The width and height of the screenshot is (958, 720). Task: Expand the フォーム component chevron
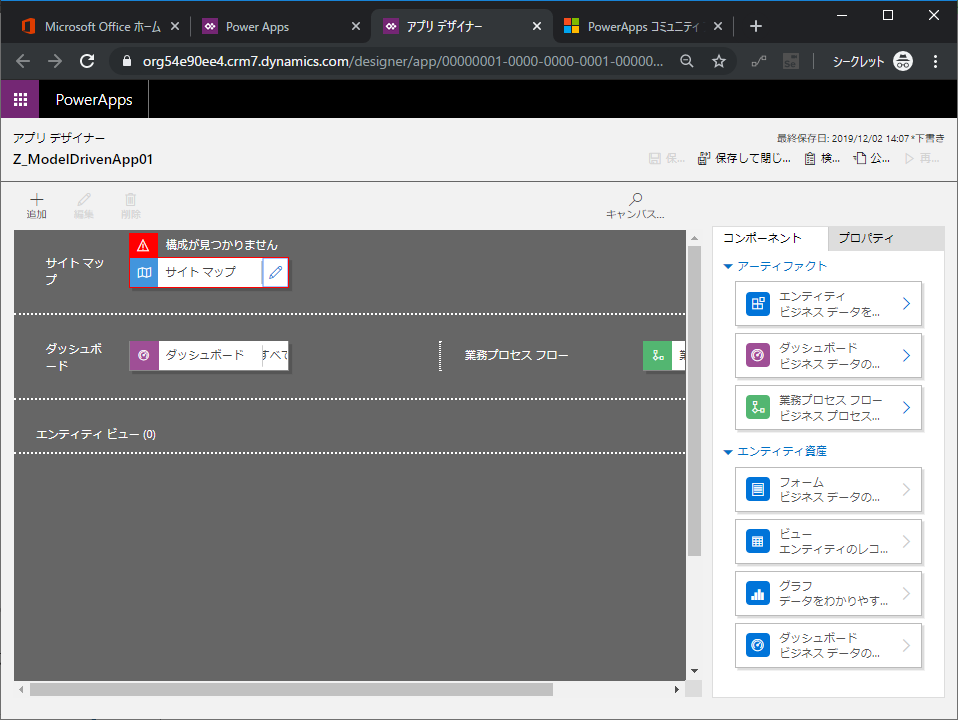[907, 490]
